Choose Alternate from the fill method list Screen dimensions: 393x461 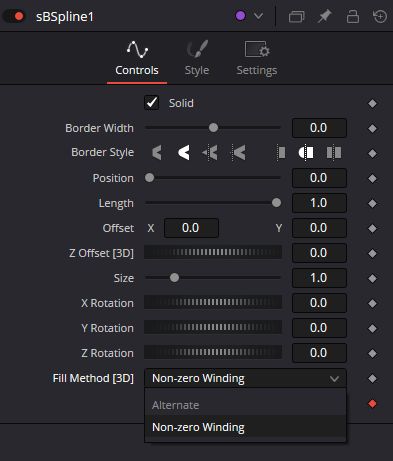coord(245,405)
